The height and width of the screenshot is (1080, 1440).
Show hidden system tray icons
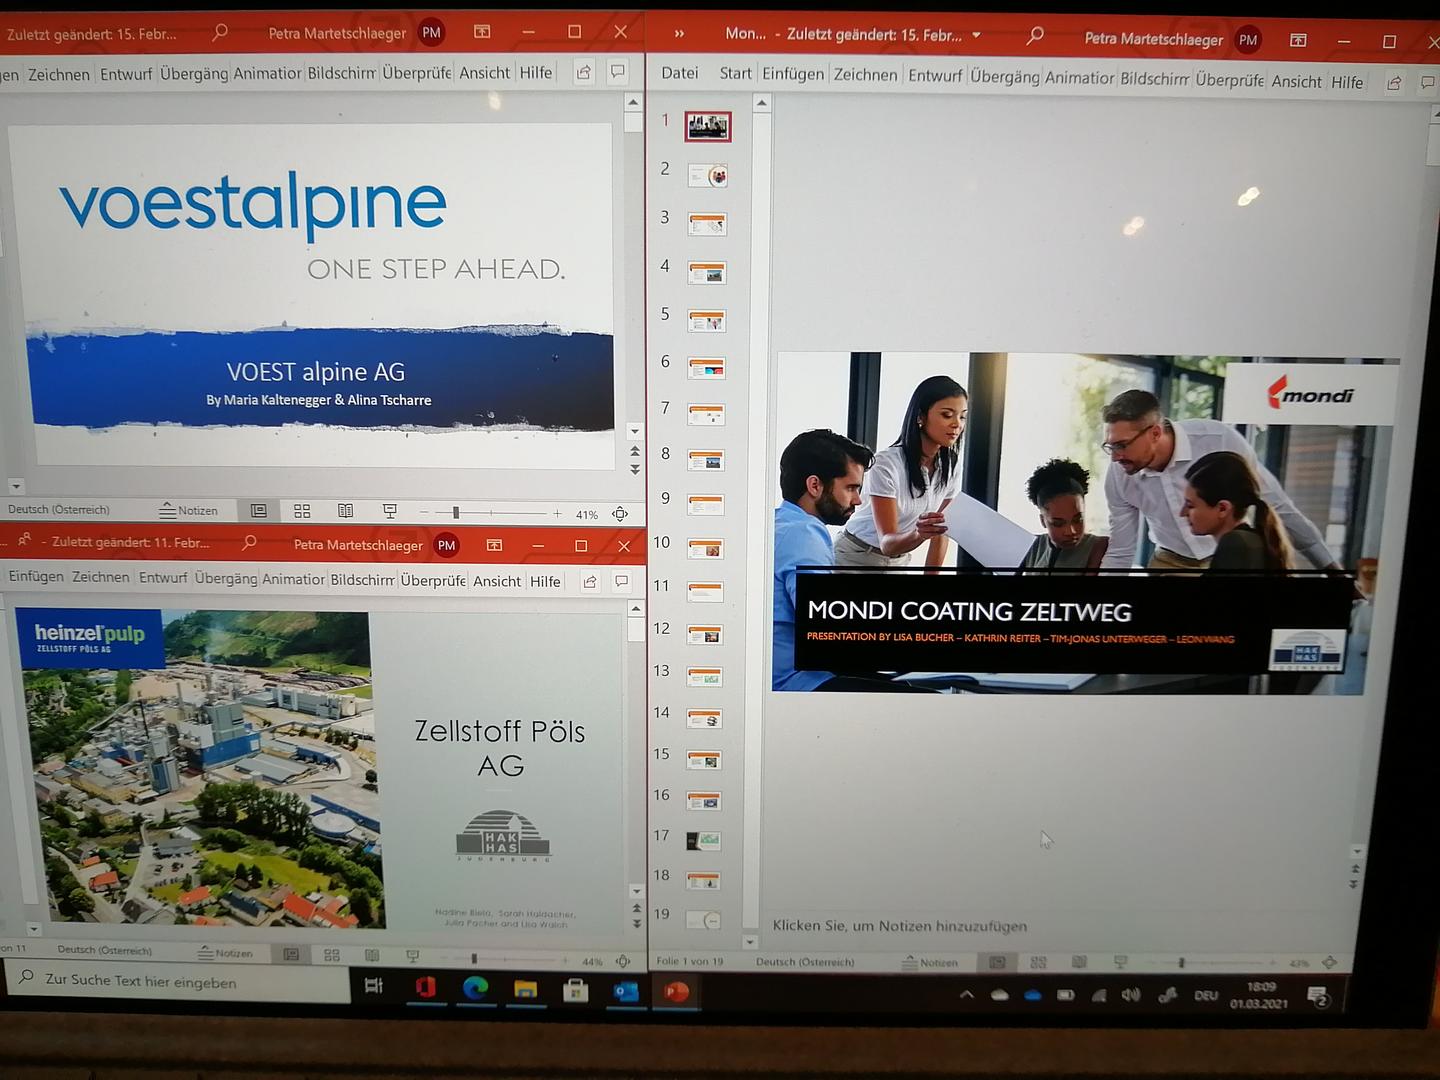pos(966,994)
